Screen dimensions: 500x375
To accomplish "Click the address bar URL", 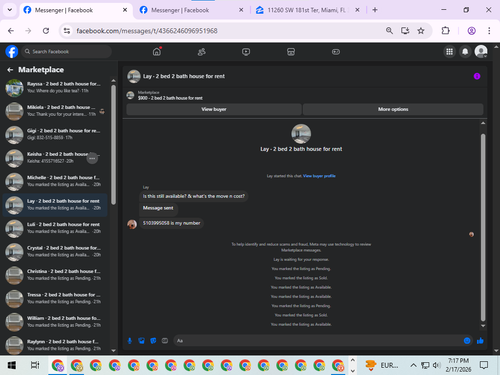I will [147, 31].
